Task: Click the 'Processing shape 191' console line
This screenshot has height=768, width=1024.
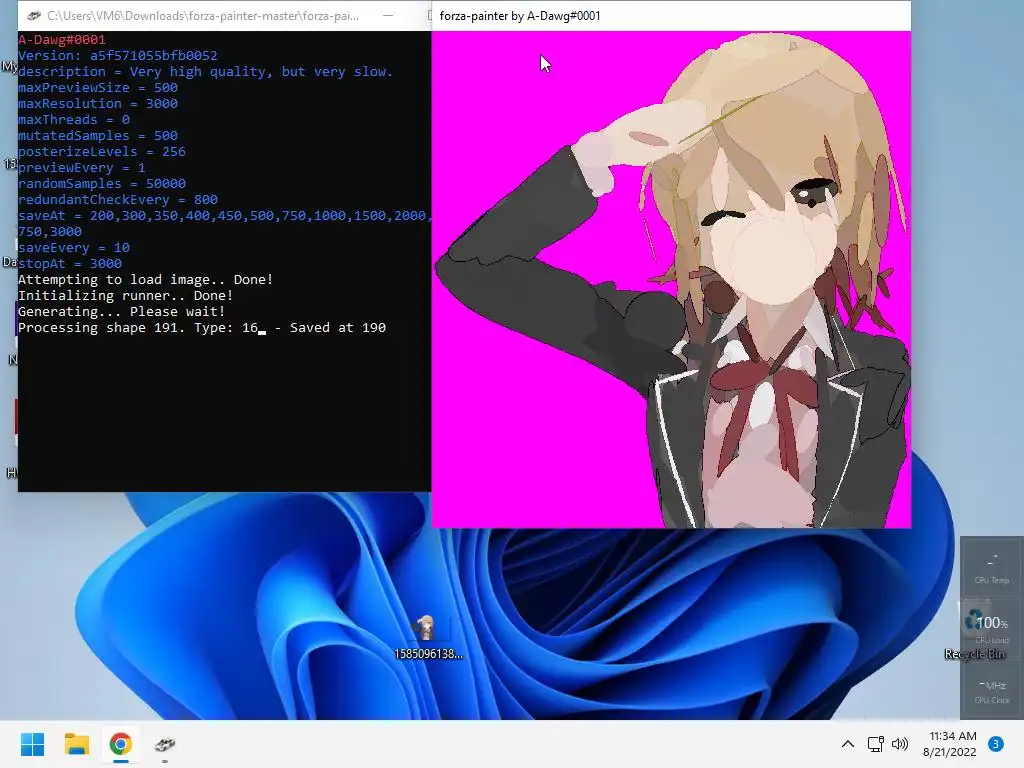Action: click(202, 328)
